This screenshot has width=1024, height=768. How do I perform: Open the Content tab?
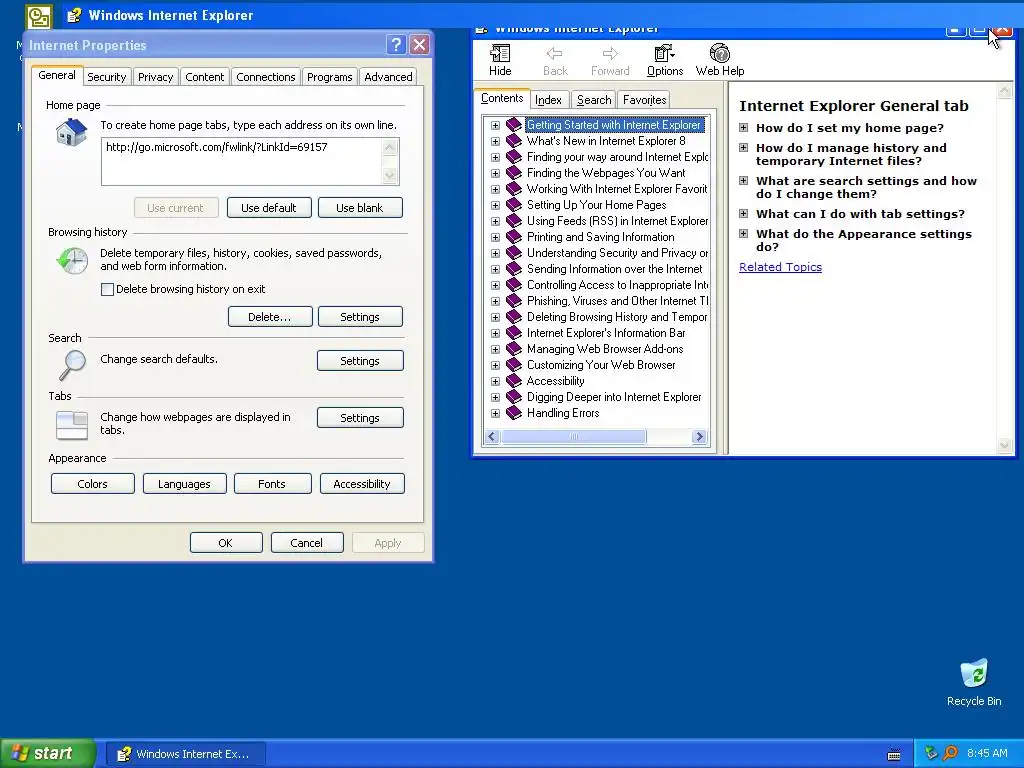(204, 76)
